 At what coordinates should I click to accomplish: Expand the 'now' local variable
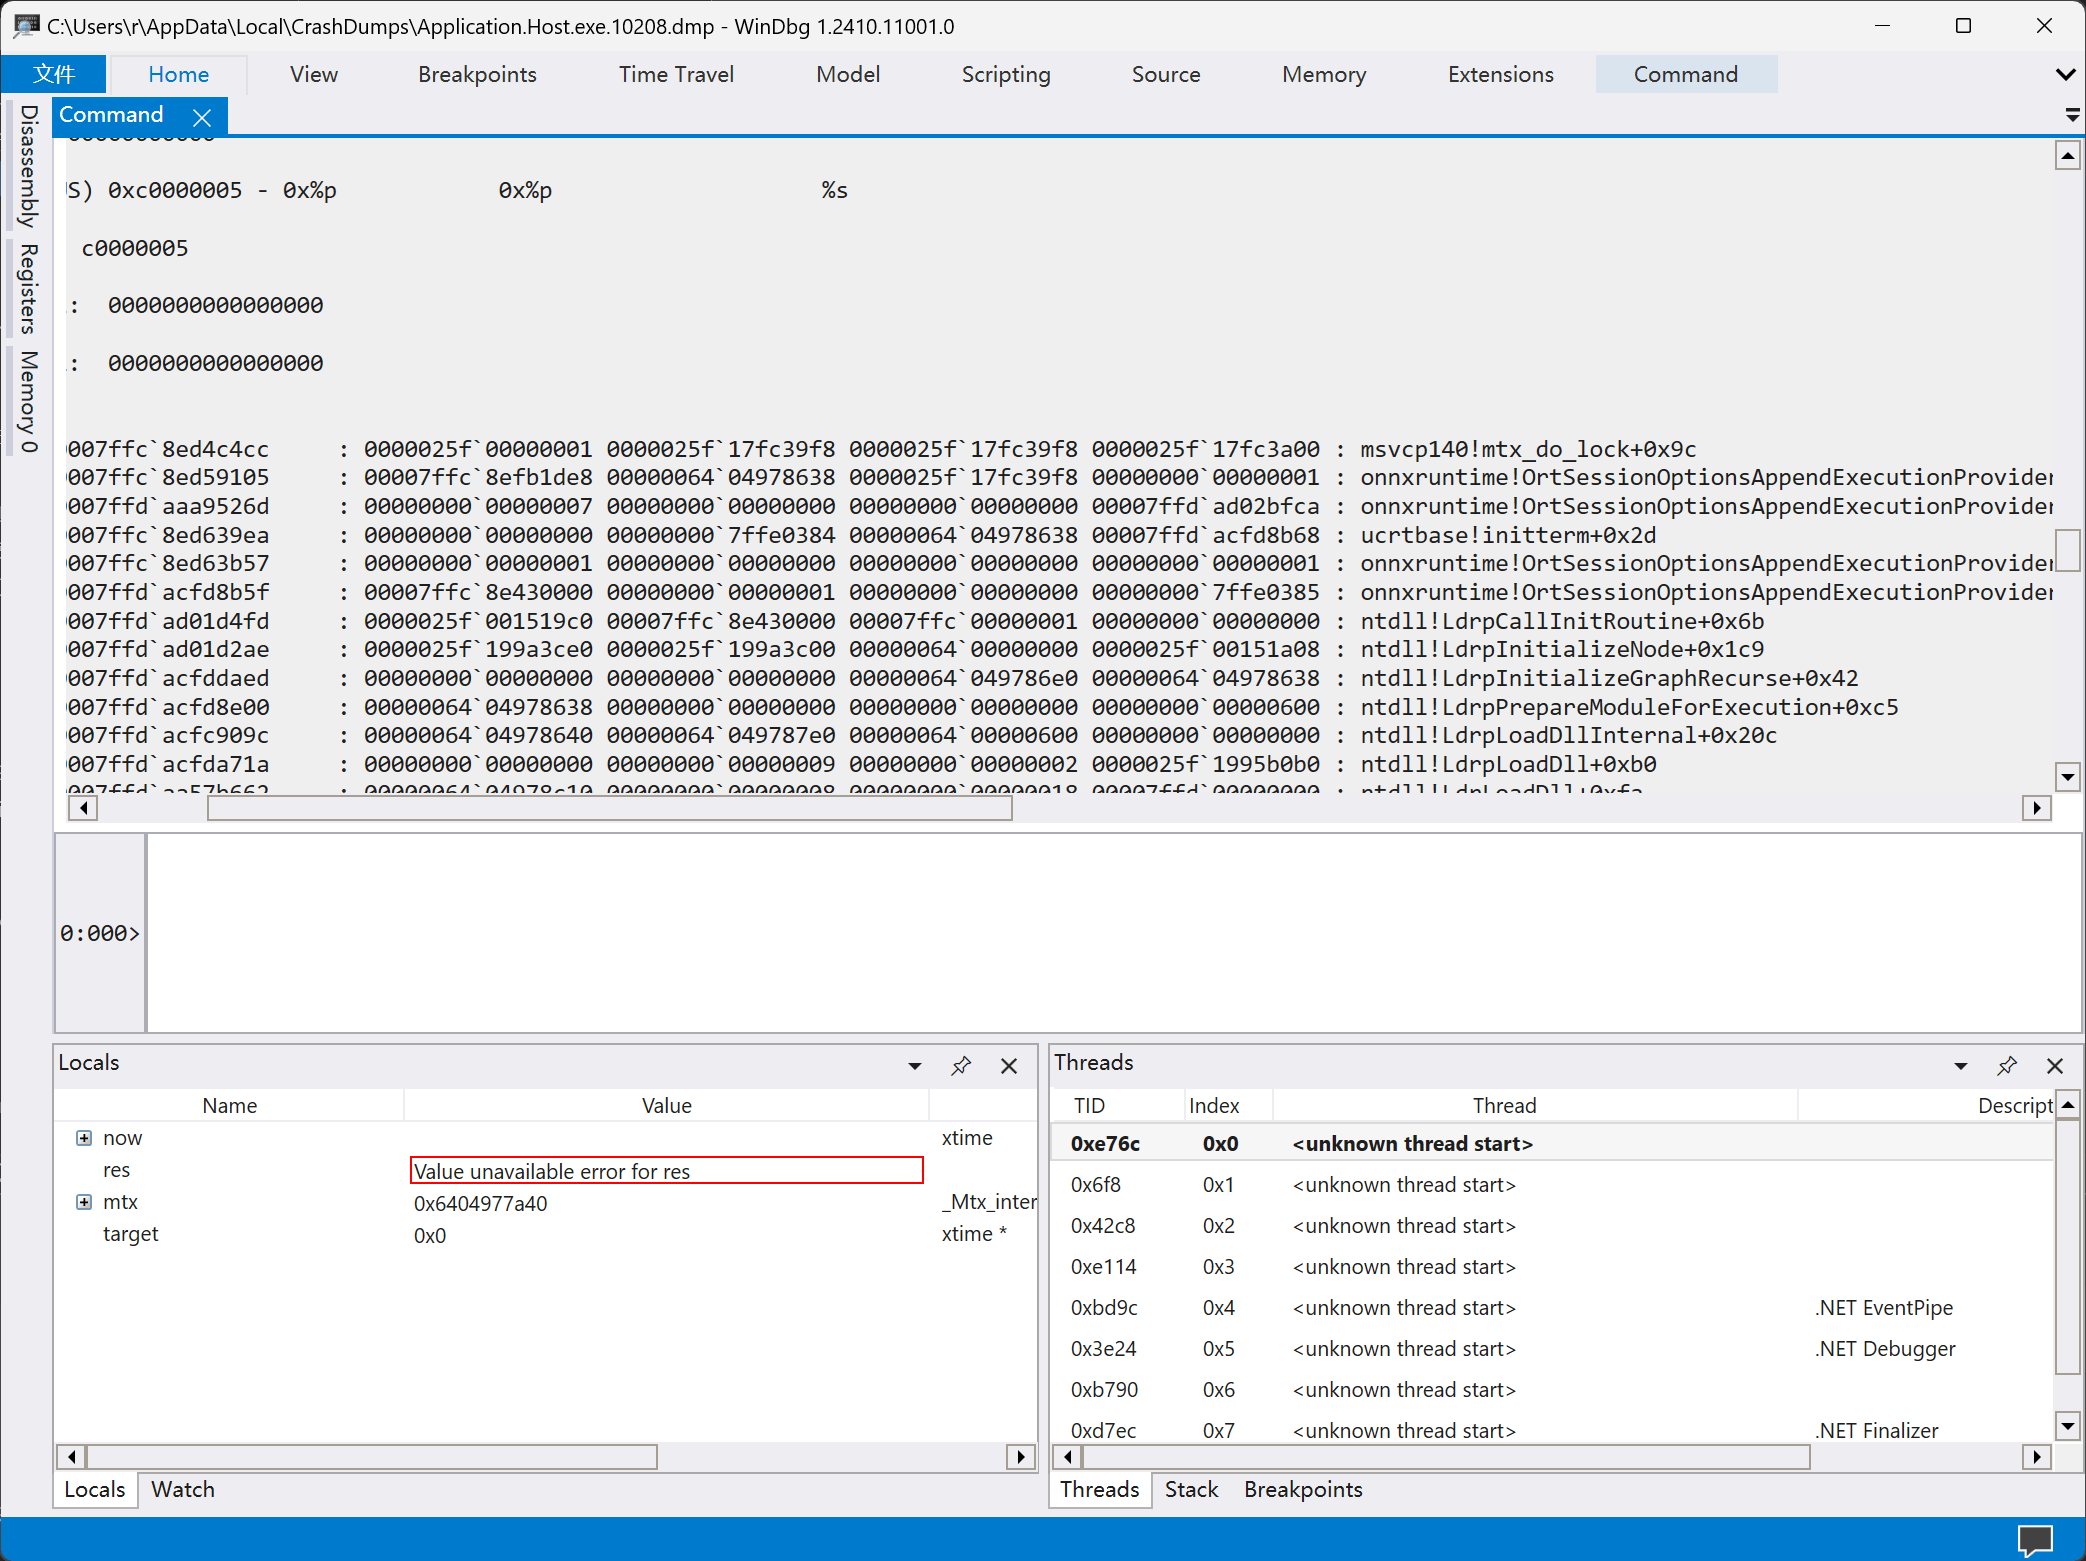(84, 1138)
